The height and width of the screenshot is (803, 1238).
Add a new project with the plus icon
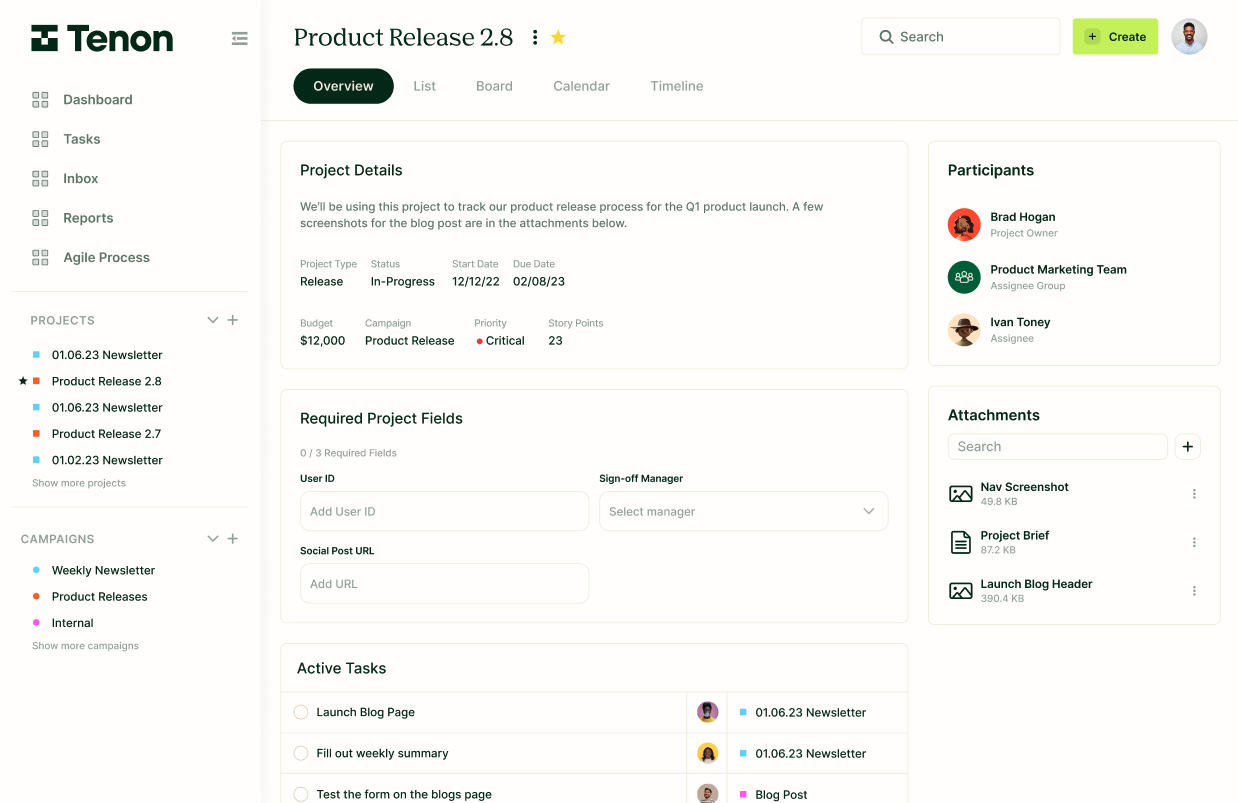233,320
